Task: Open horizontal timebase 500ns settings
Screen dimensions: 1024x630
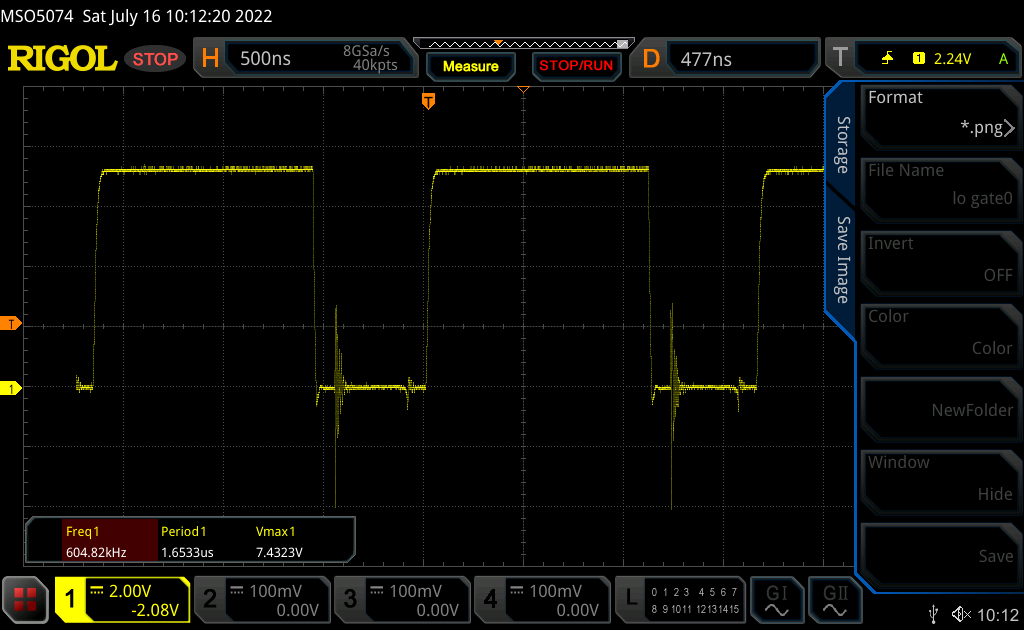Action: 306,59
